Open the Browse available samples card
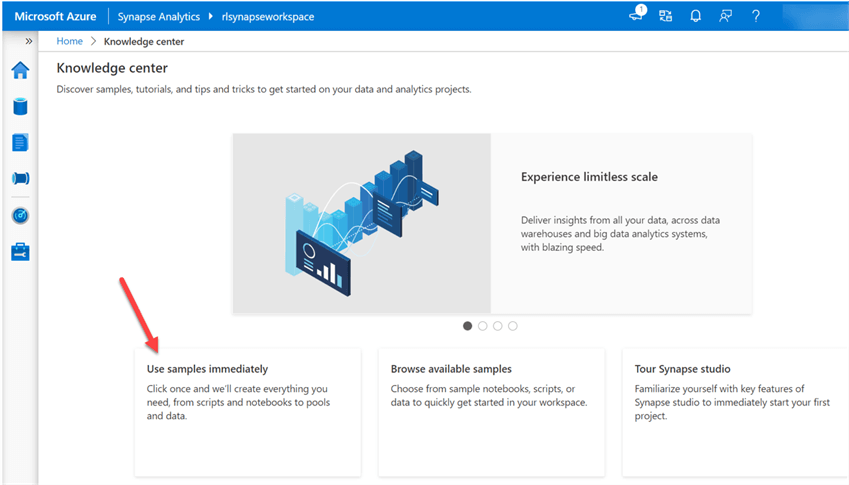The height and width of the screenshot is (485, 849). click(491, 411)
